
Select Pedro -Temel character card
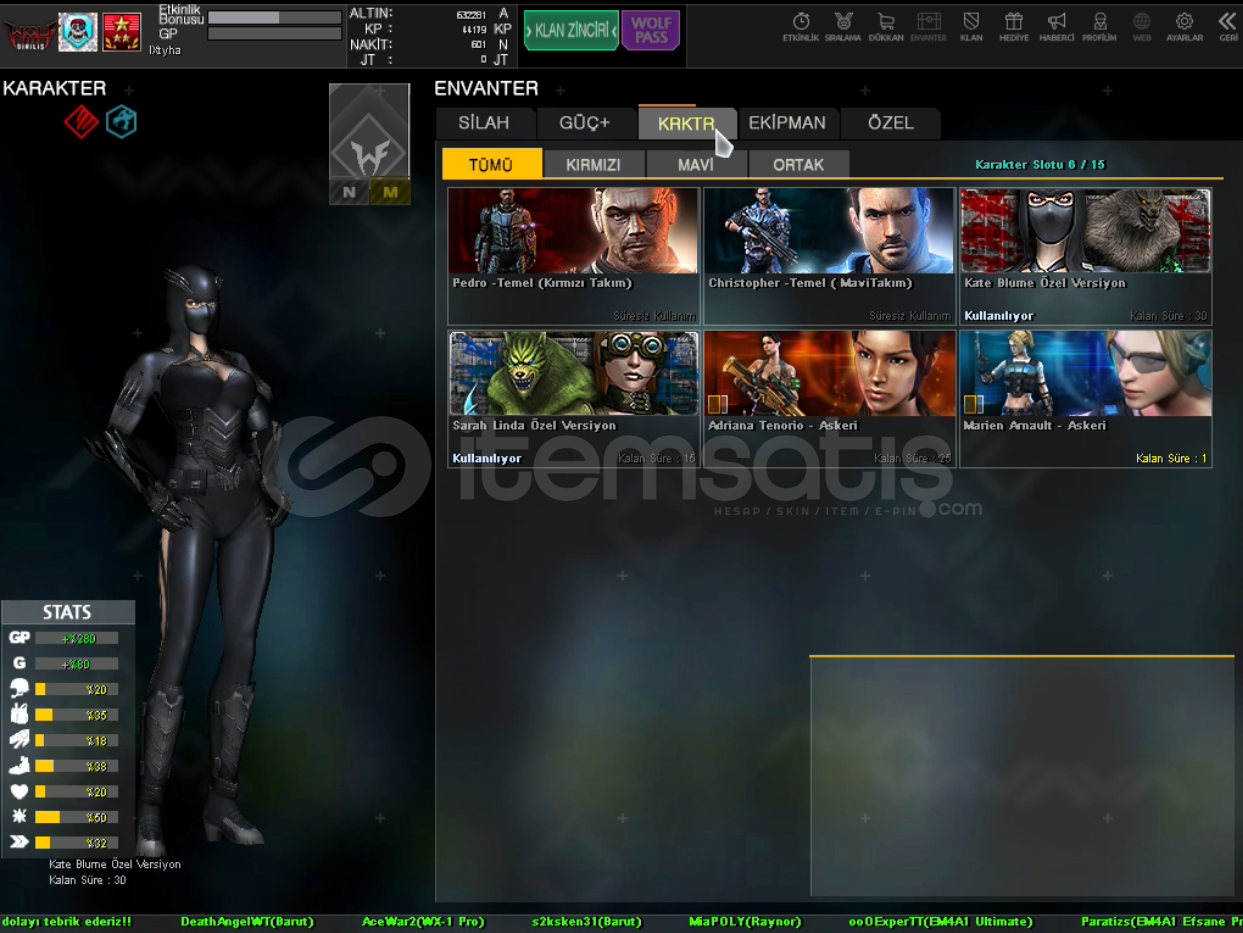coord(574,256)
